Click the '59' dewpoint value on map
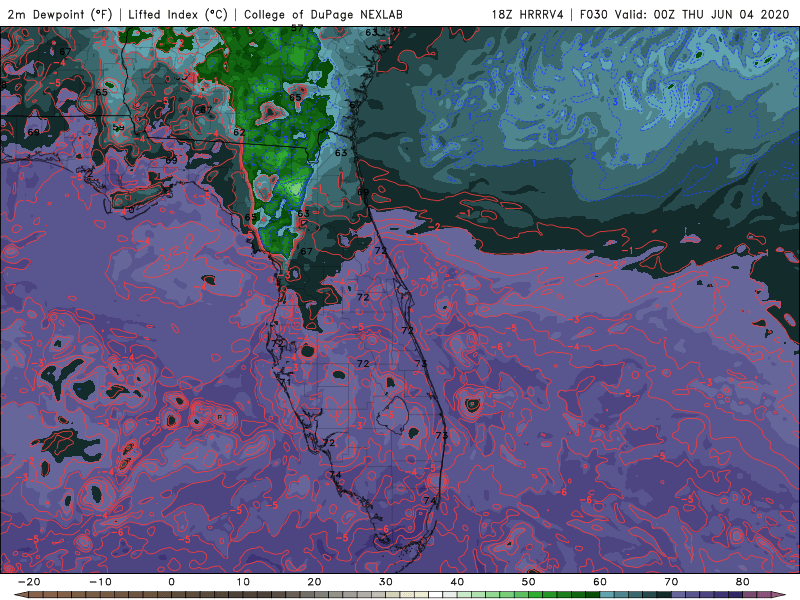 coord(118,128)
